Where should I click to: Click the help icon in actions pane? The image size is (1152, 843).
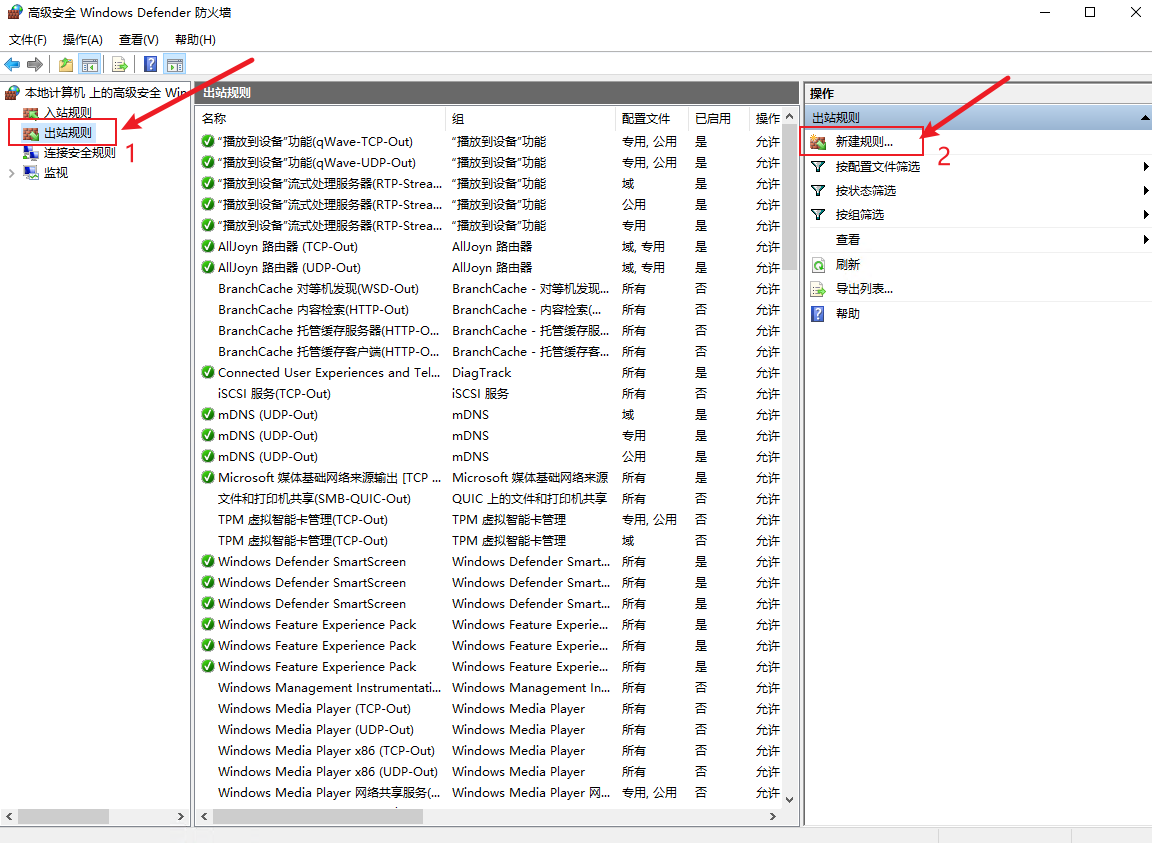(818, 314)
